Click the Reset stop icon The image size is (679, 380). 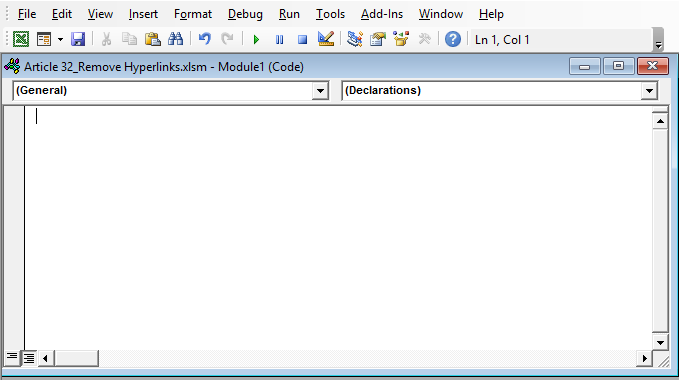click(302, 40)
